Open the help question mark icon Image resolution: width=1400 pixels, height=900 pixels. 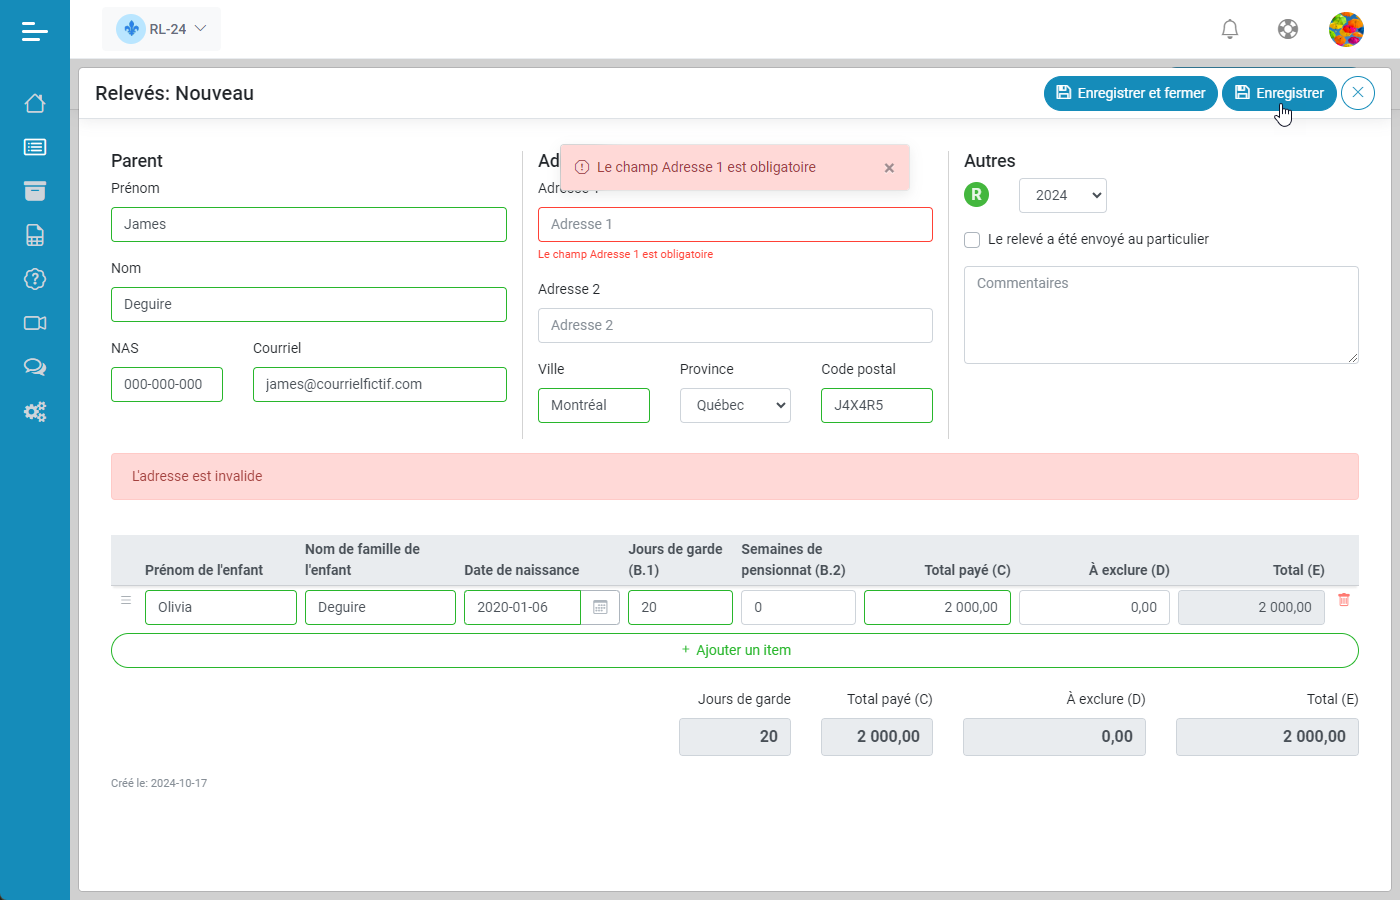[35, 279]
